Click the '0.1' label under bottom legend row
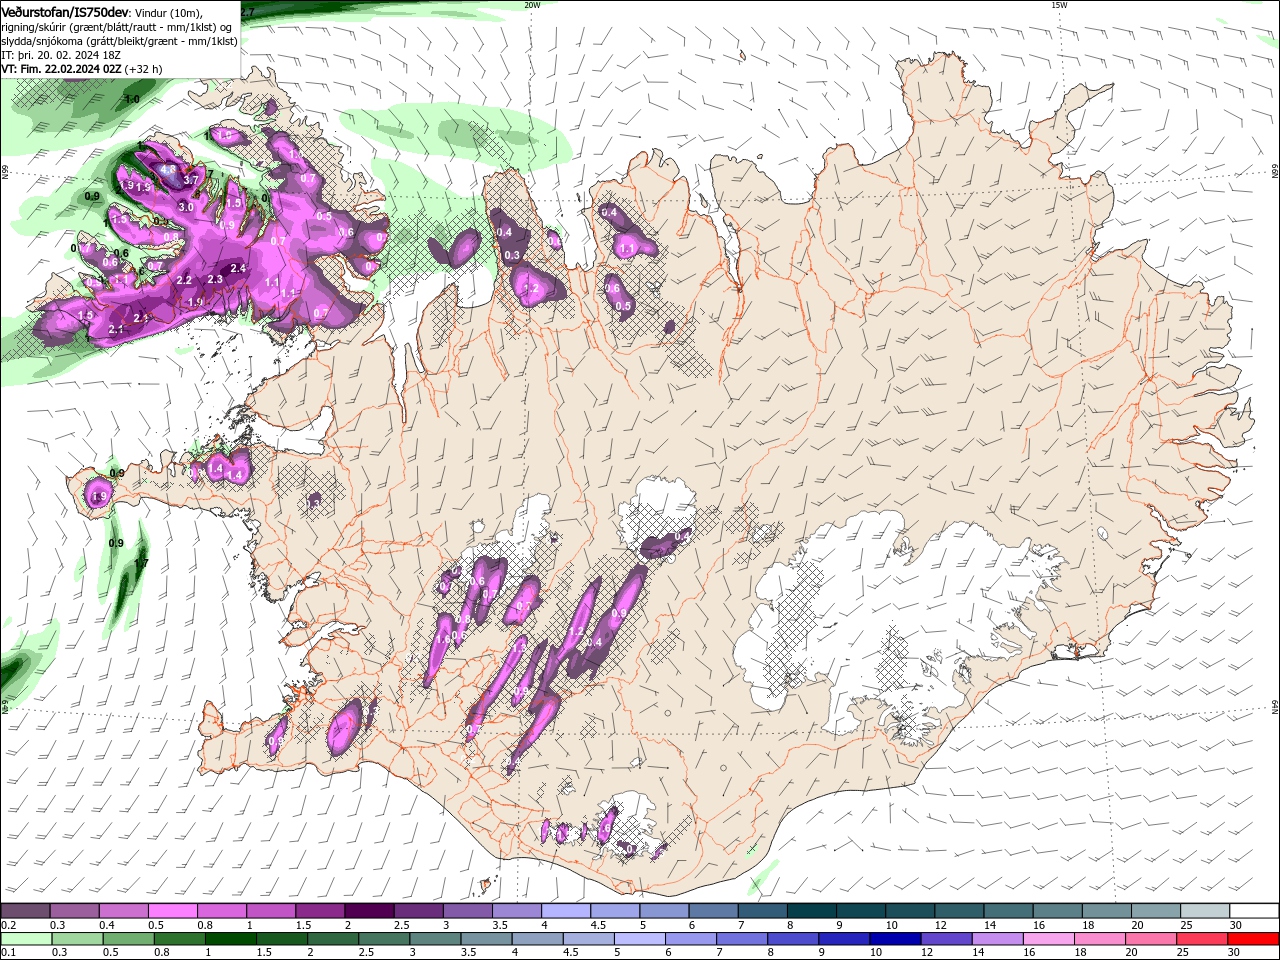 click(8, 953)
